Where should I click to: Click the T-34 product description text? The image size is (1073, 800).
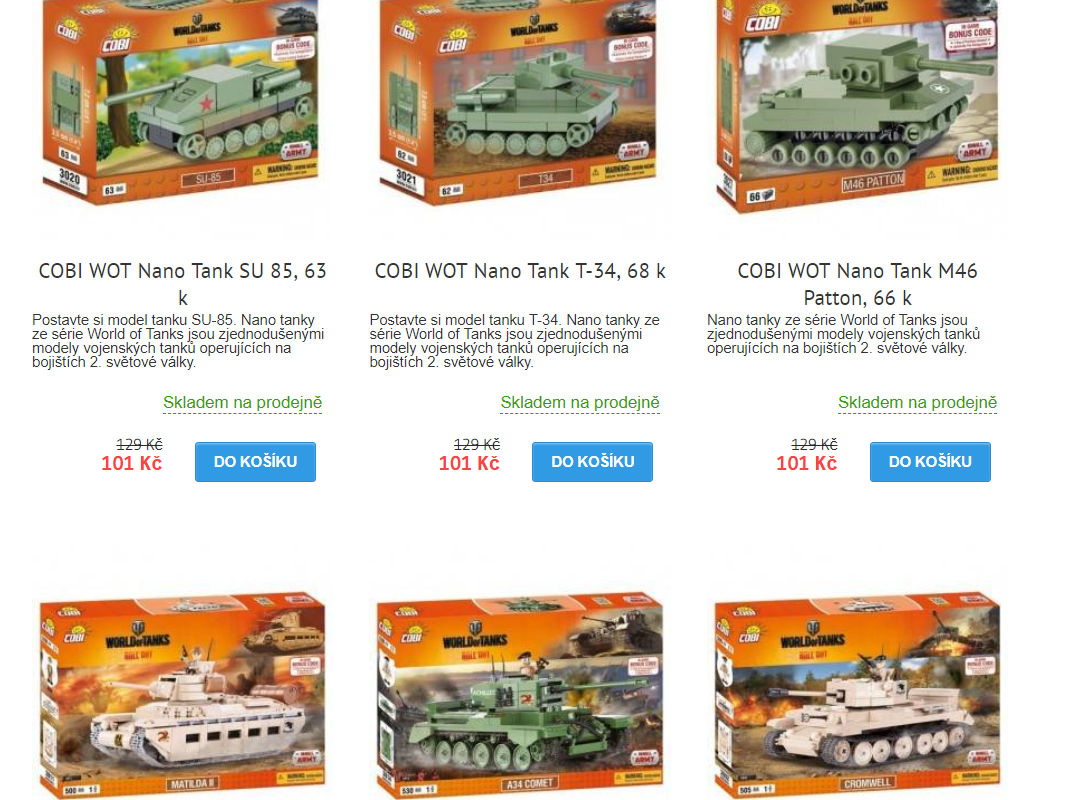point(515,341)
